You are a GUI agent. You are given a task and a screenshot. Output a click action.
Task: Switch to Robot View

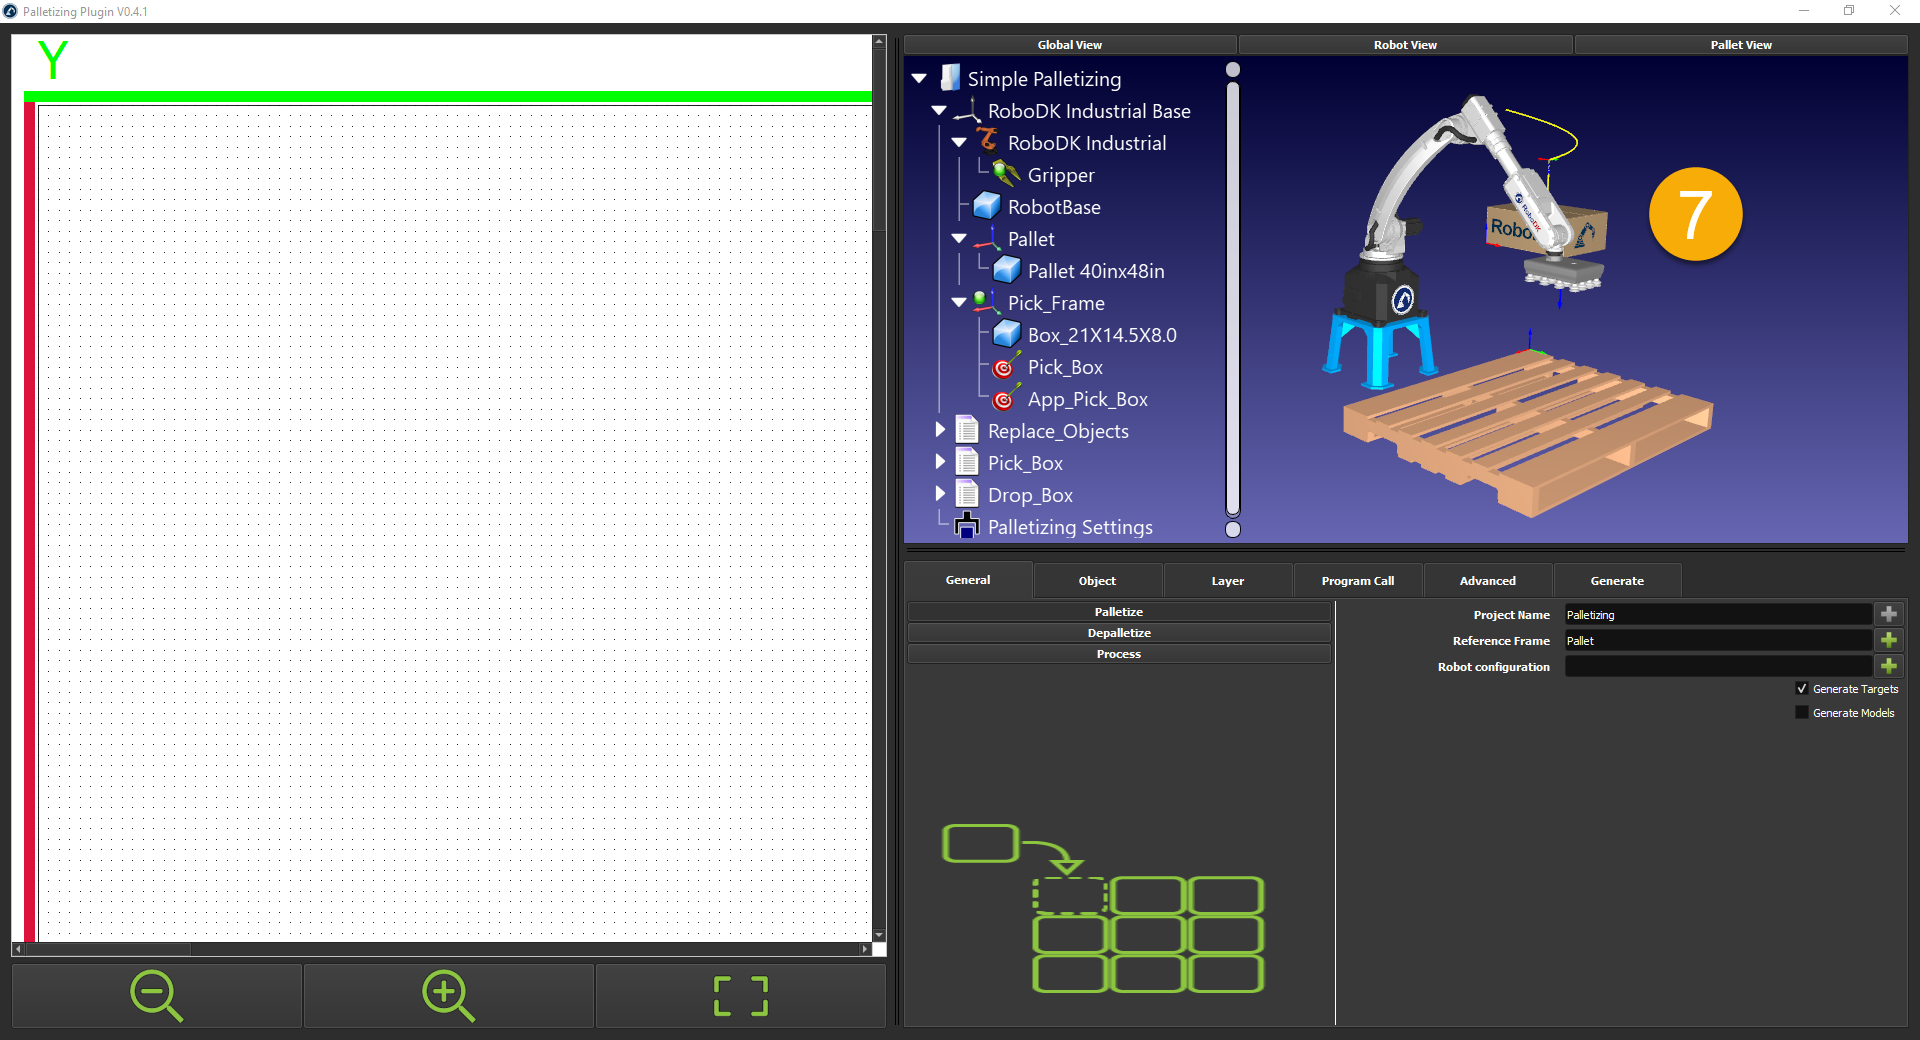coord(1404,45)
